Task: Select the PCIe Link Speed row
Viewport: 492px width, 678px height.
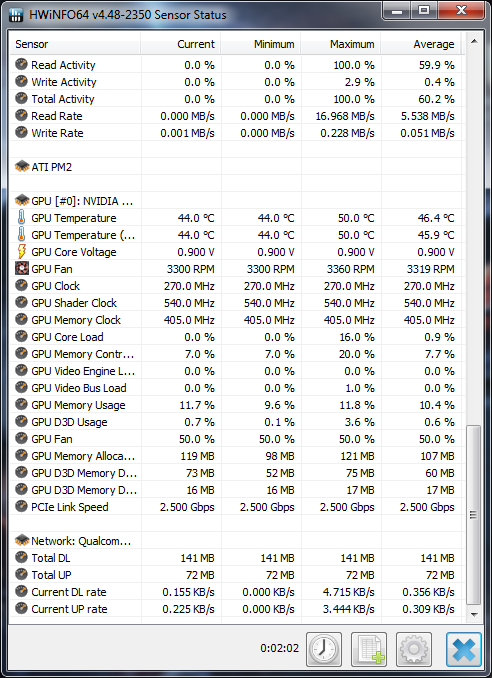Action: click(x=236, y=507)
